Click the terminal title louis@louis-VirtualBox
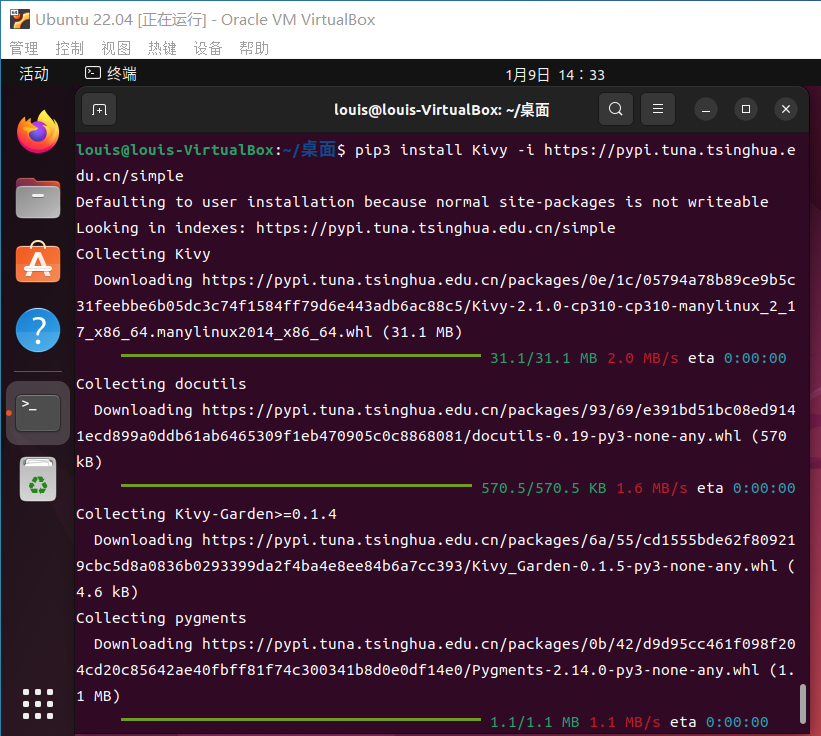821x736 pixels. coord(441,110)
